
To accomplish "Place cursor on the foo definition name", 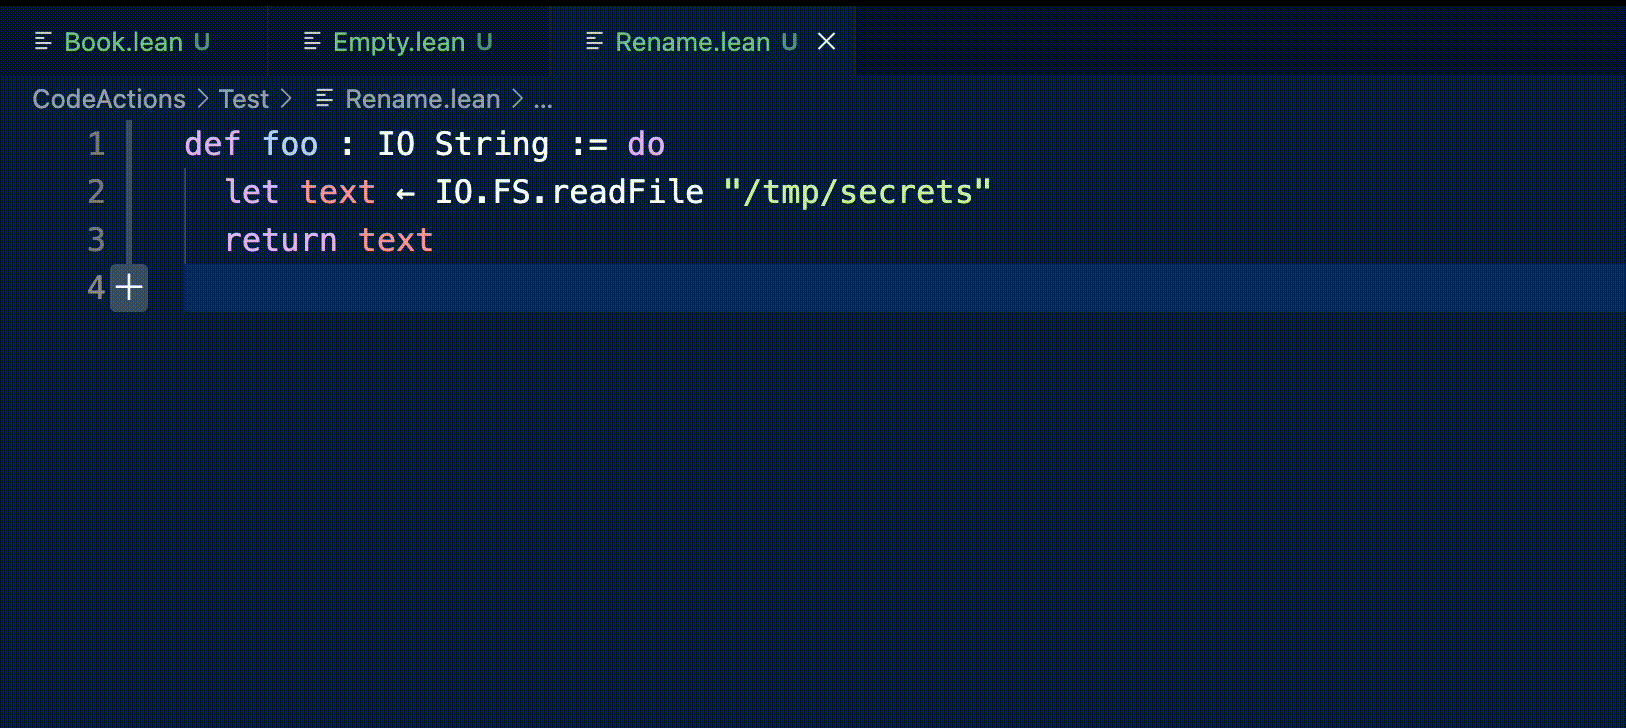I will [x=290, y=144].
